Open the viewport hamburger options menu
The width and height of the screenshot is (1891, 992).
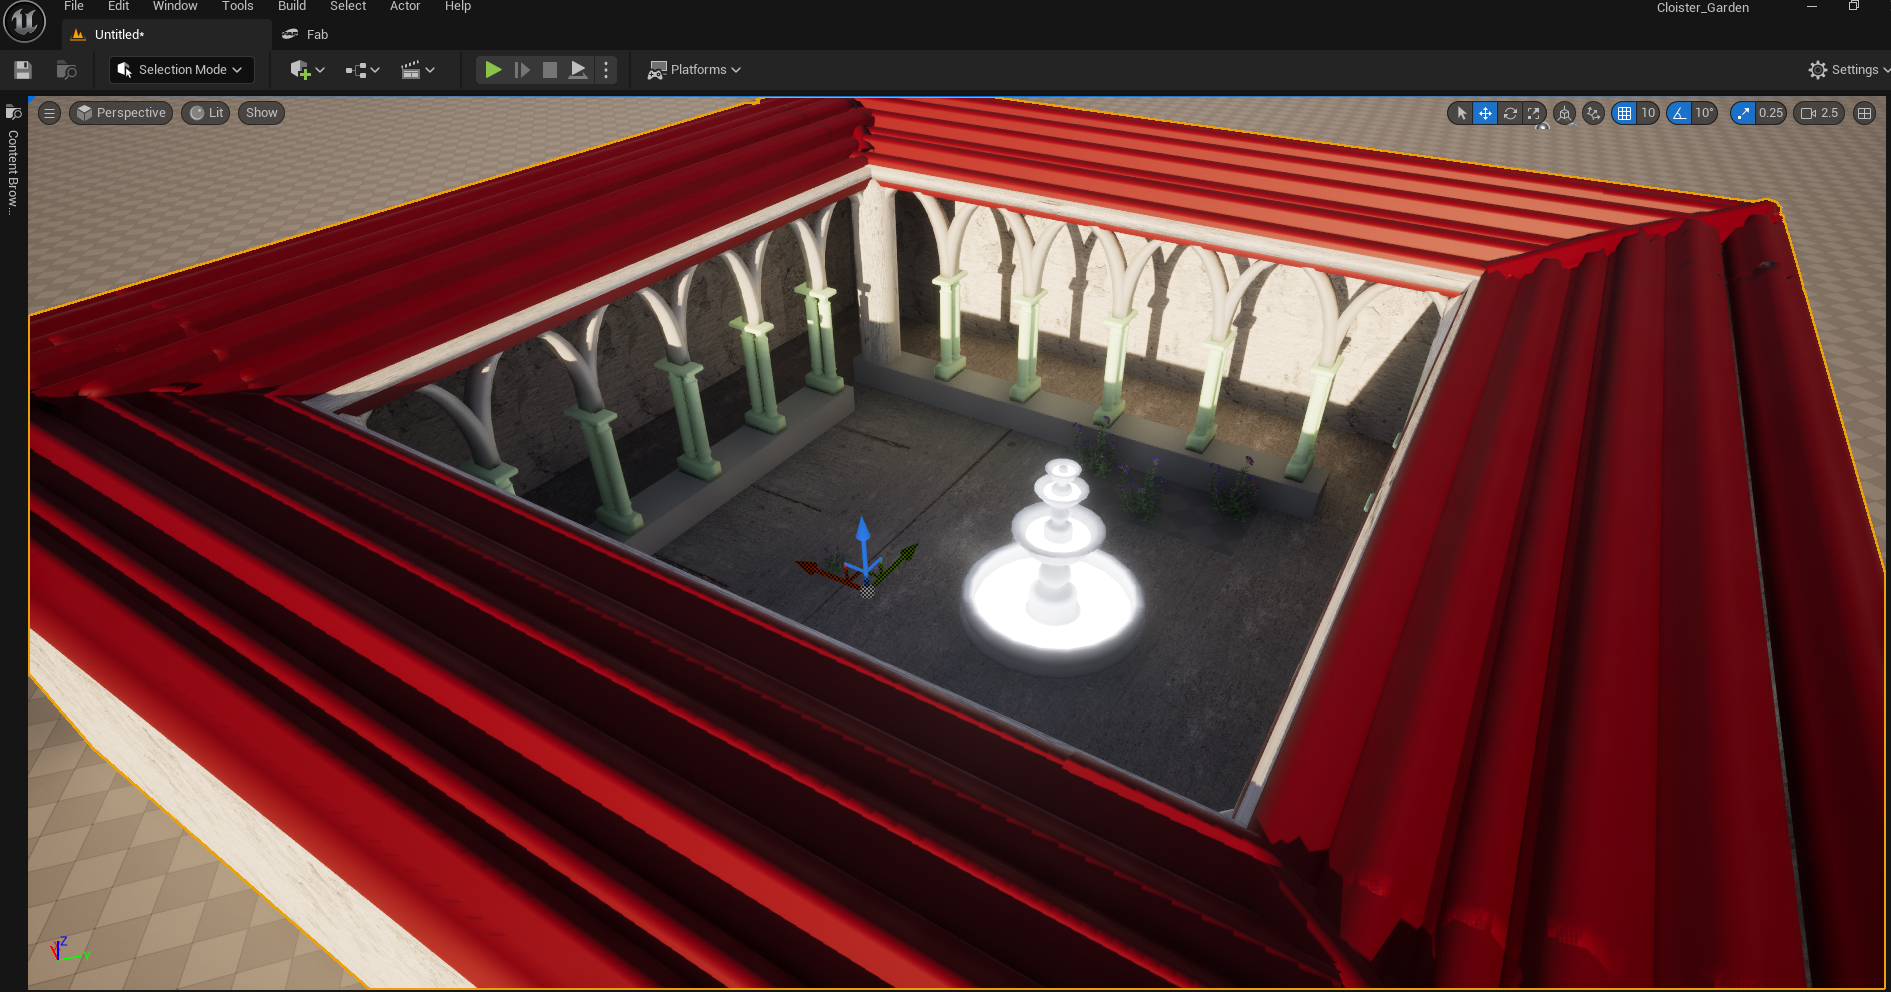[x=49, y=113]
